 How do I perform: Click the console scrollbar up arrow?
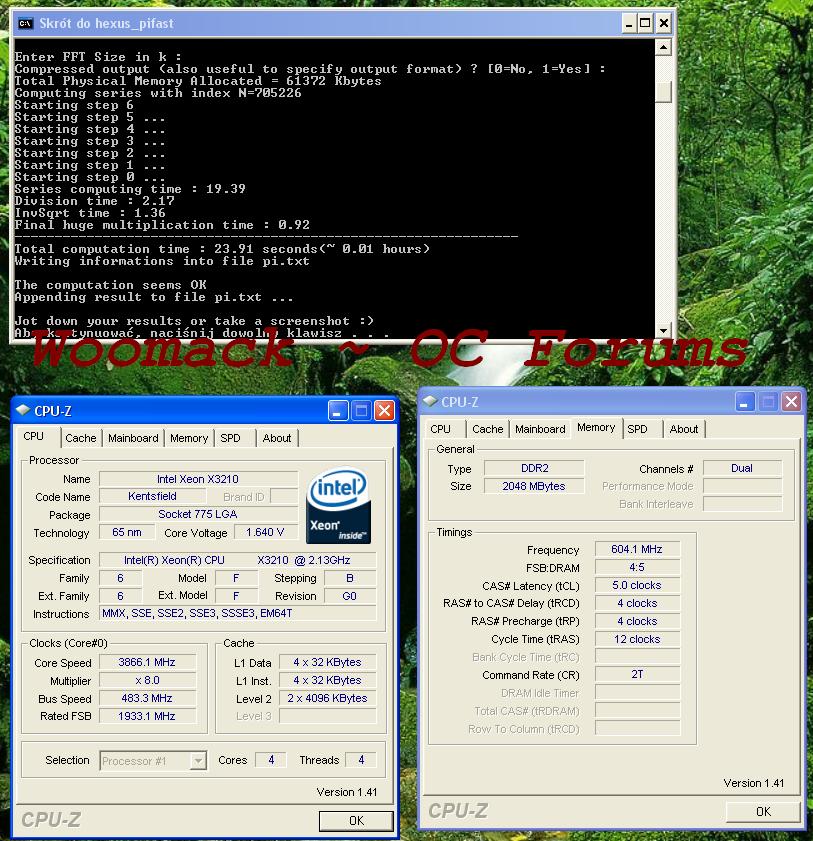click(x=663, y=48)
